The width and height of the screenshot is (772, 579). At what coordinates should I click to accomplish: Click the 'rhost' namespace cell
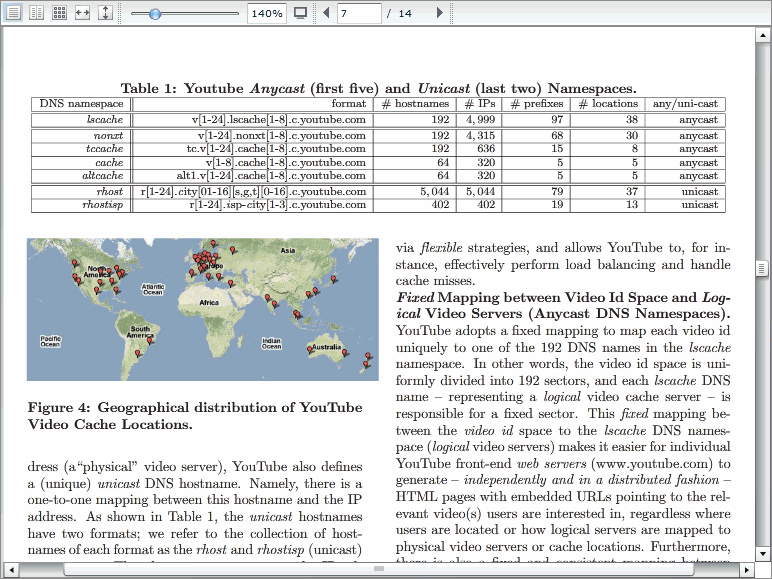[x=109, y=192]
